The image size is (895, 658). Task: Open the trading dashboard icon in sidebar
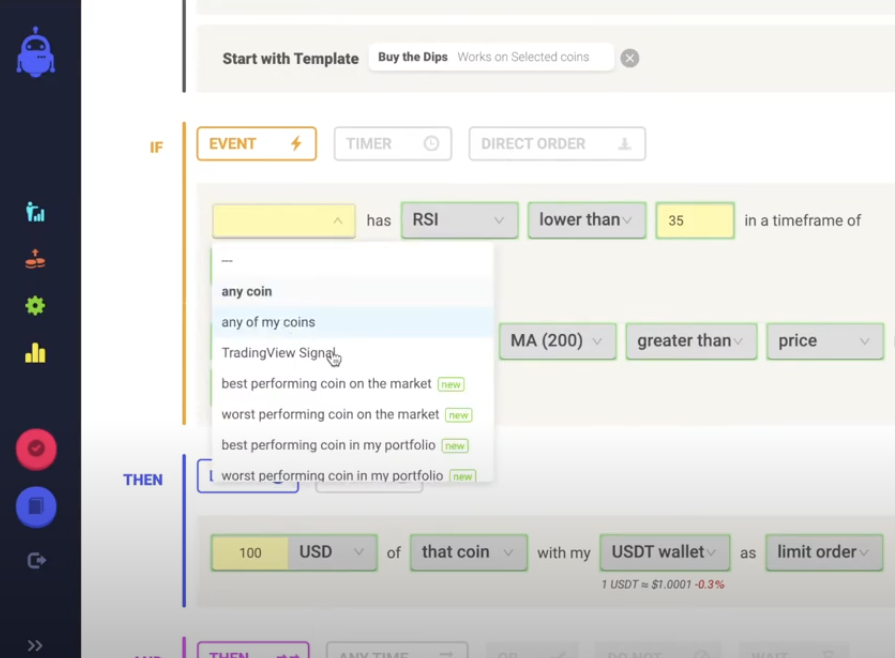pyautogui.click(x=35, y=211)
